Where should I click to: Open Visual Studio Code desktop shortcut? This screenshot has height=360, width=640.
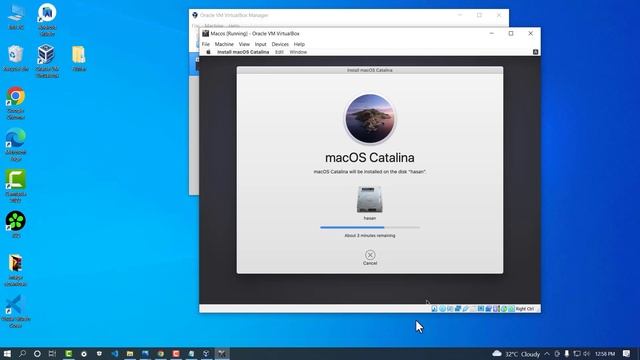(x=16, y=311)
